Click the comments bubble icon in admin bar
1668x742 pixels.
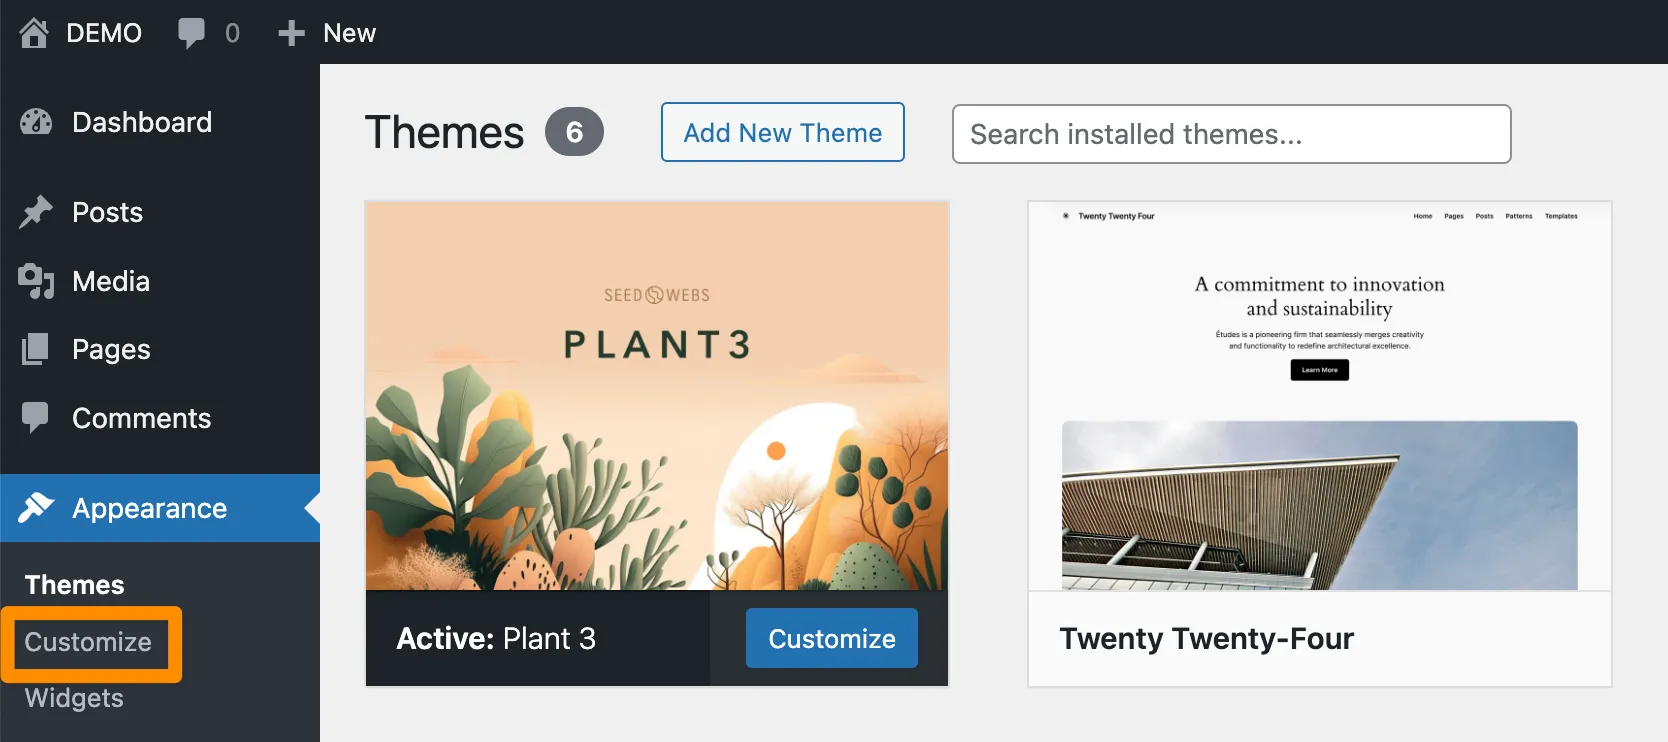(x=191, y=33)
